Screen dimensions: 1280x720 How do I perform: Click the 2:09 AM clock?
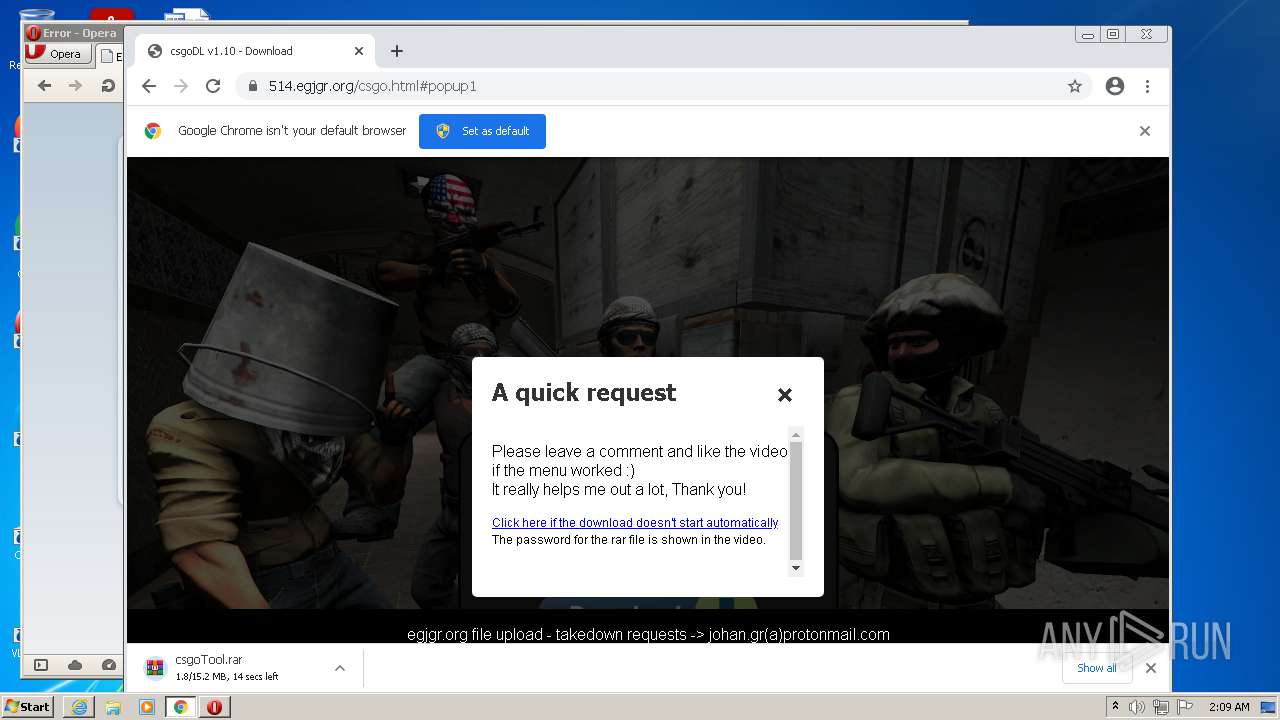pos(1229,707)
